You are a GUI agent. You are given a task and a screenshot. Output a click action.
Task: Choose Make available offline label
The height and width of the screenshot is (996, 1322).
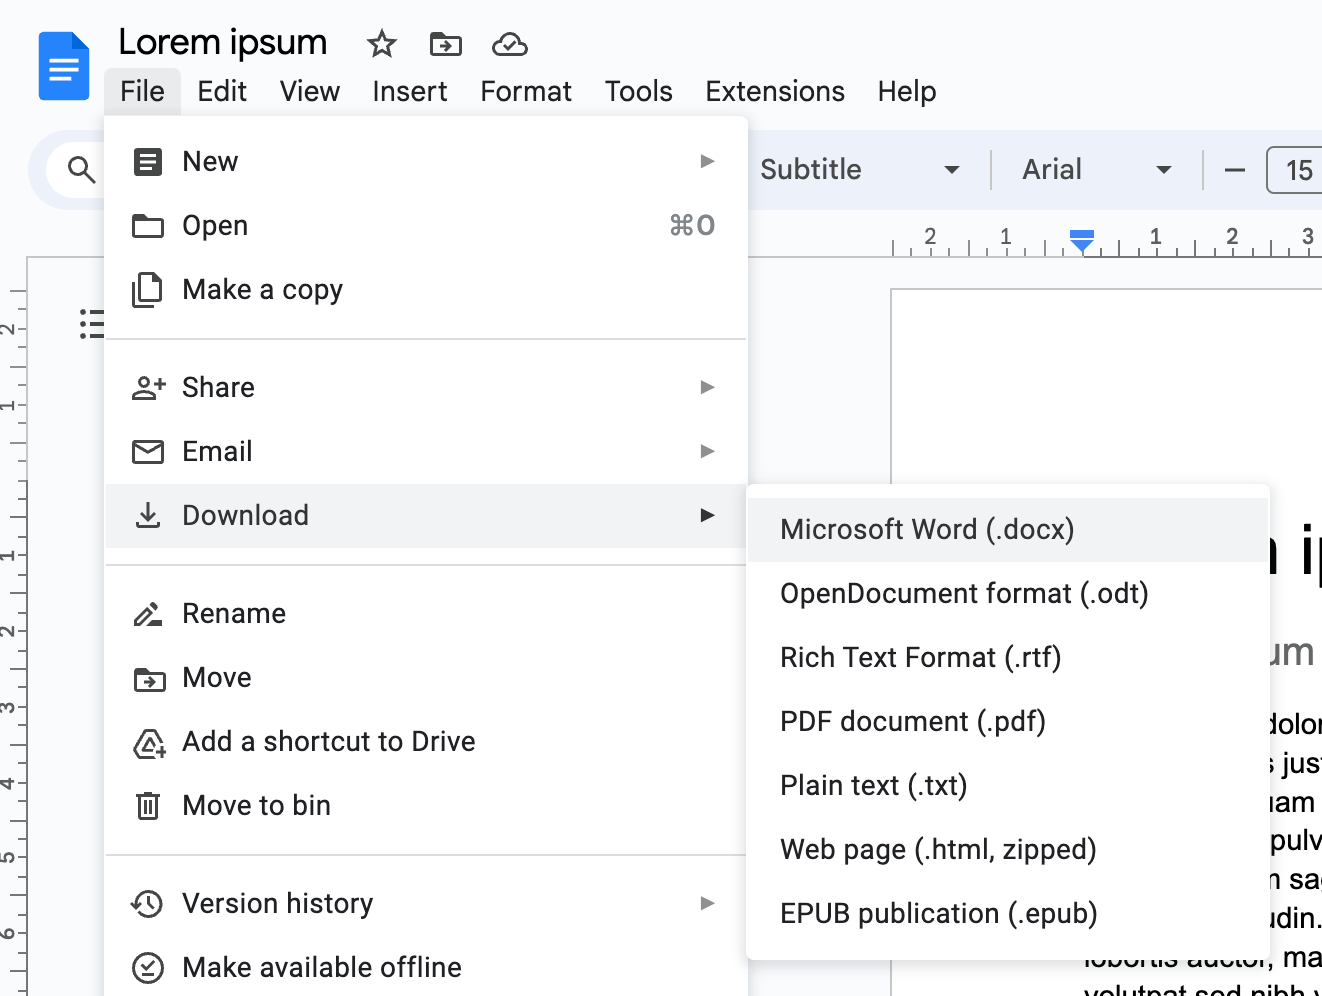pyautogui.click(x=322, y=968)
